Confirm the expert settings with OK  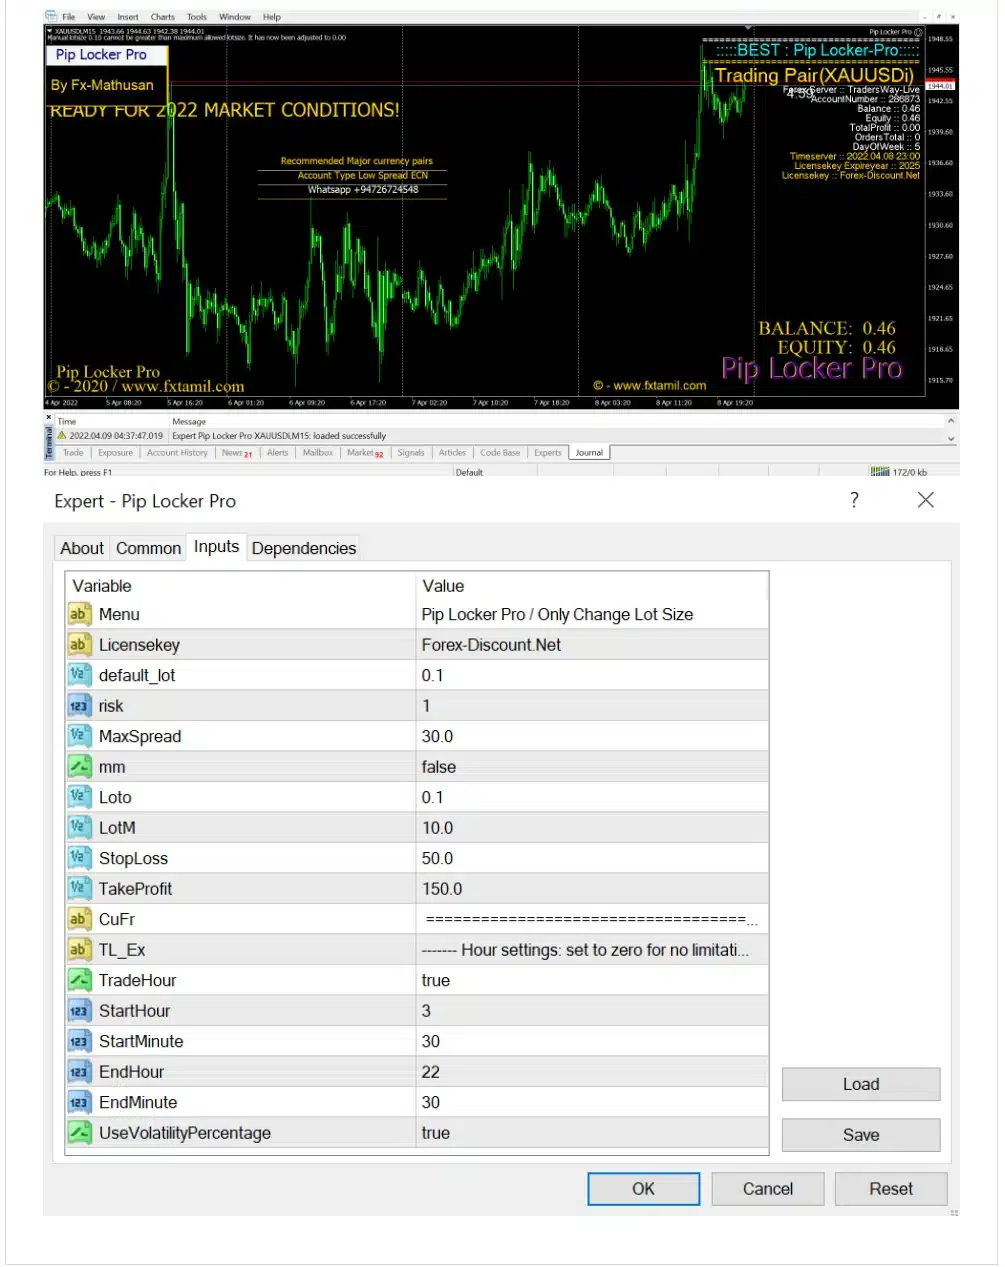(643, 1189)
